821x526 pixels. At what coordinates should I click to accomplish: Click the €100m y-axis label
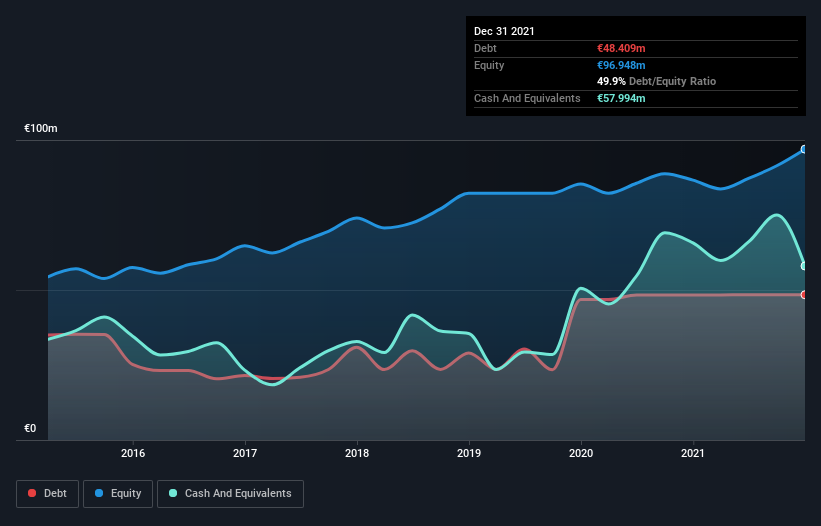tap(41, 128)
